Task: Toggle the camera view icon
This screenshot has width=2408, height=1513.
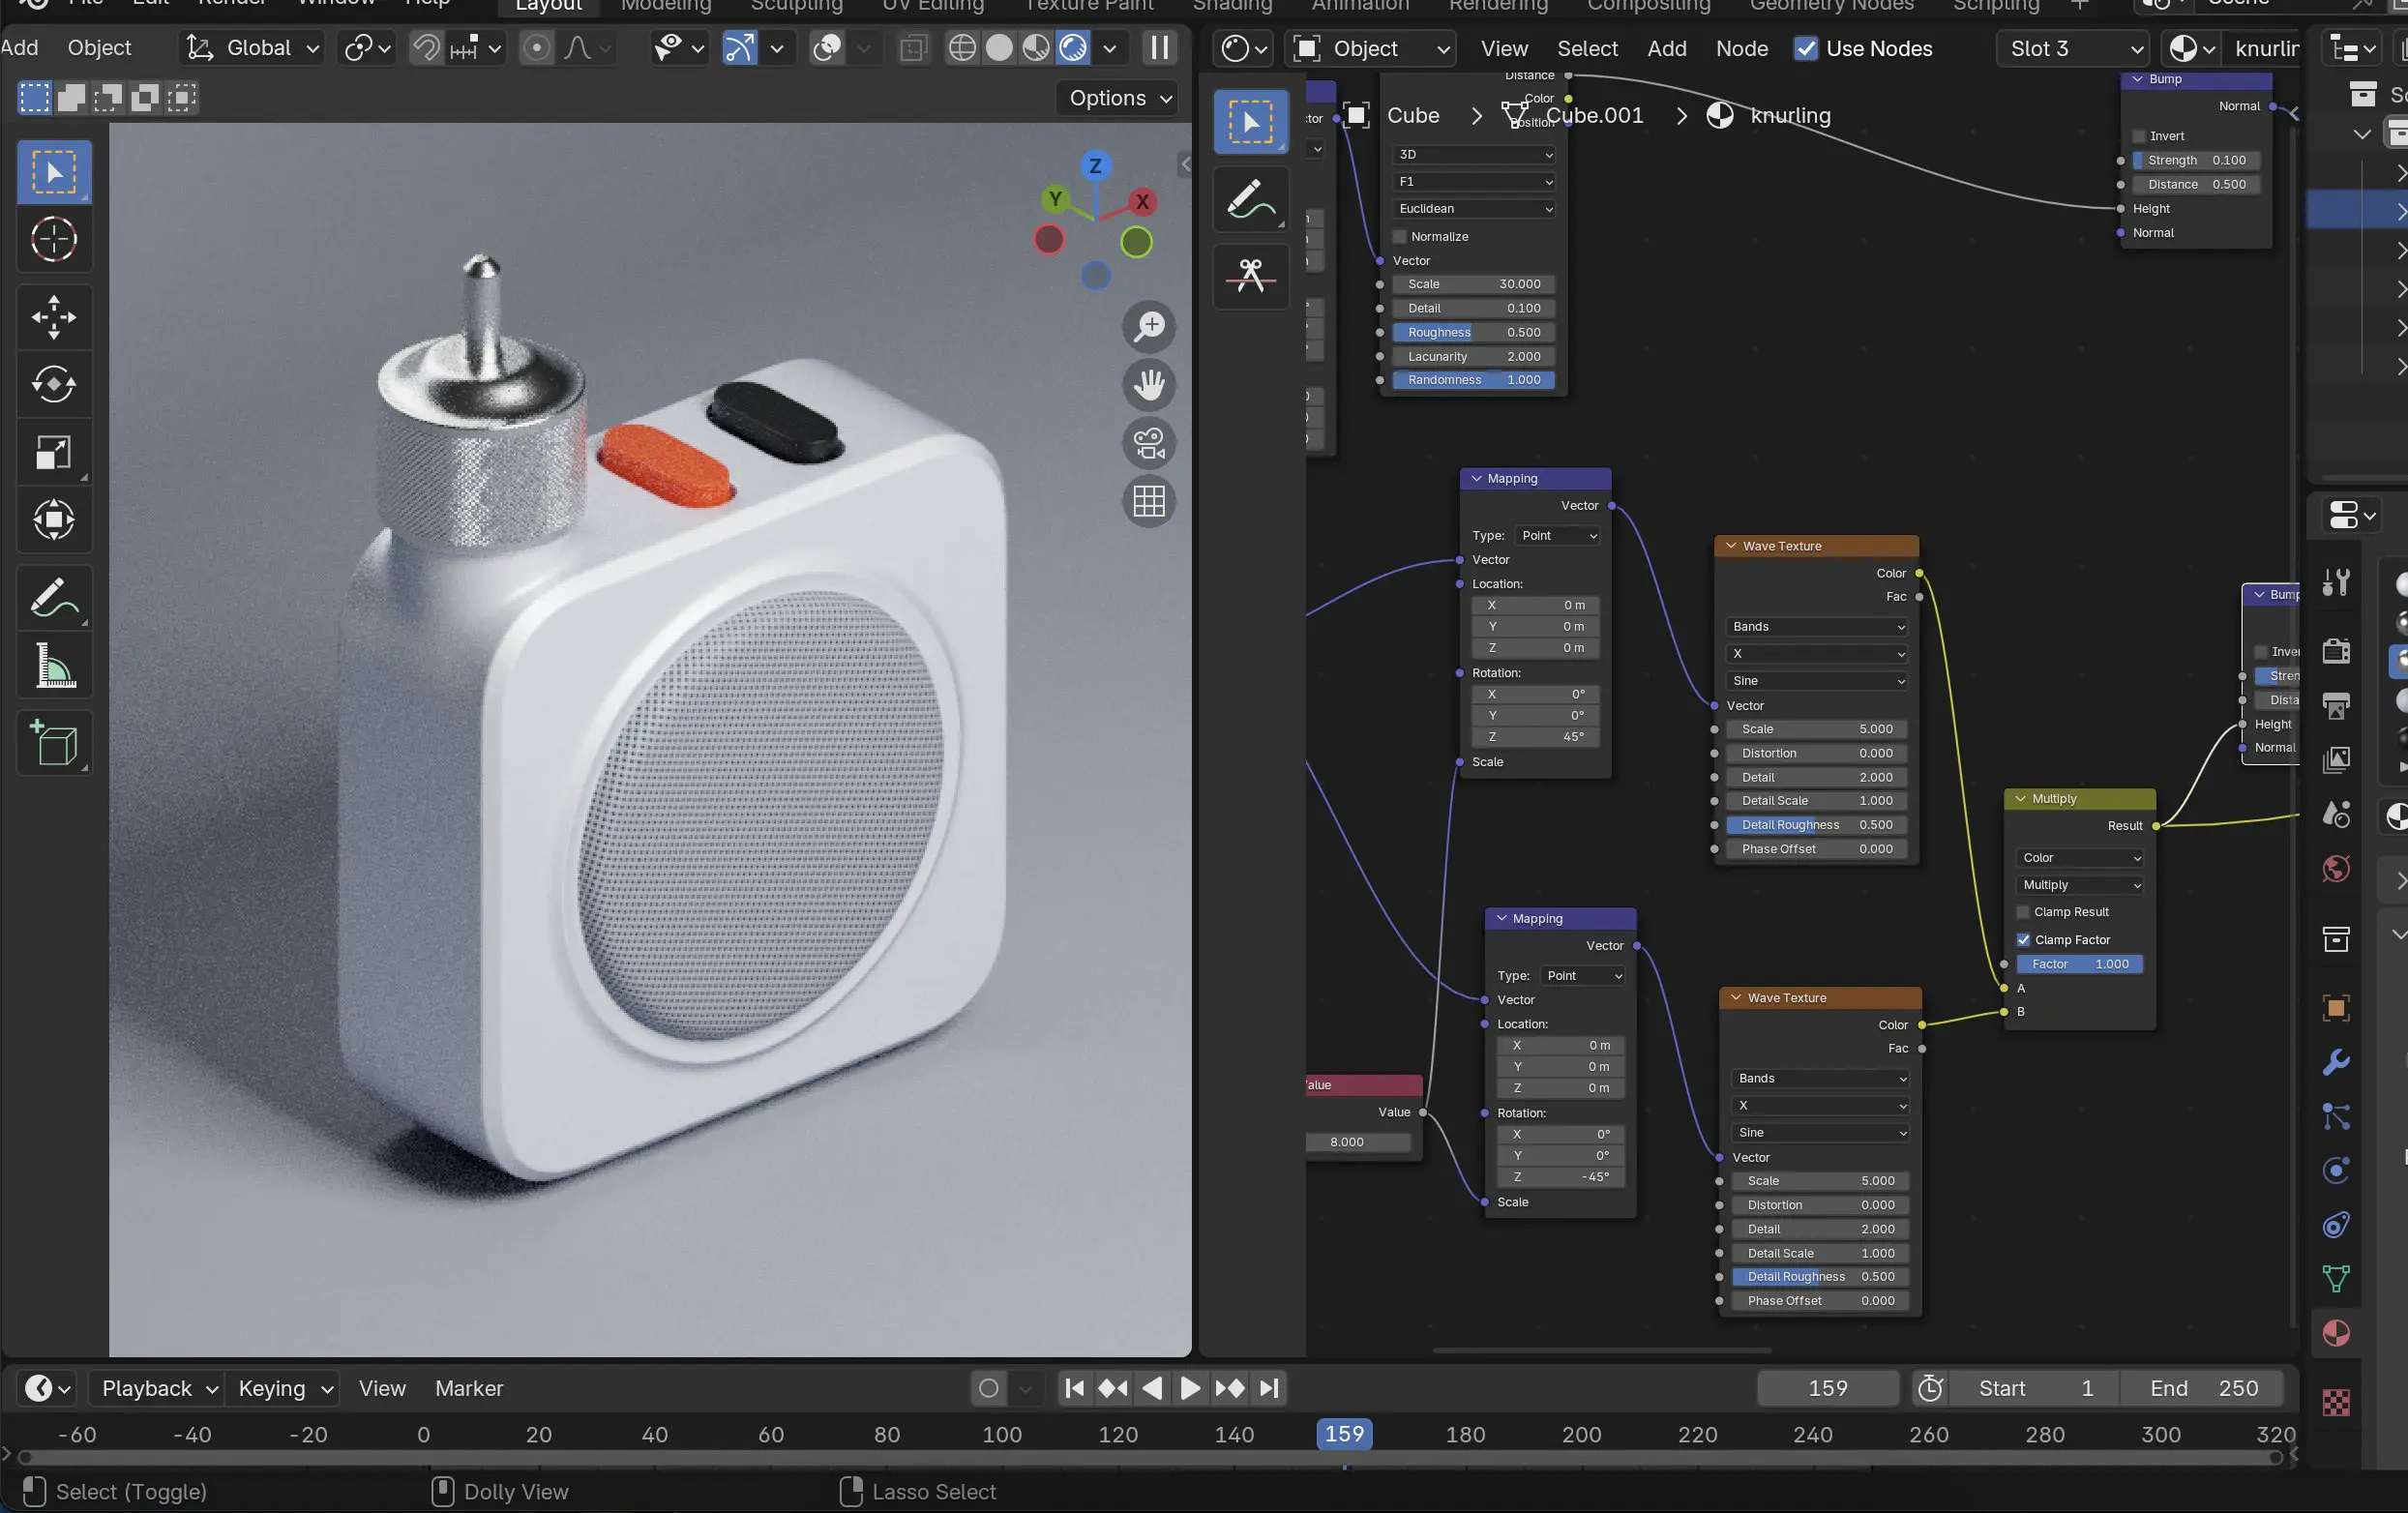Action: click(1149, 443)
